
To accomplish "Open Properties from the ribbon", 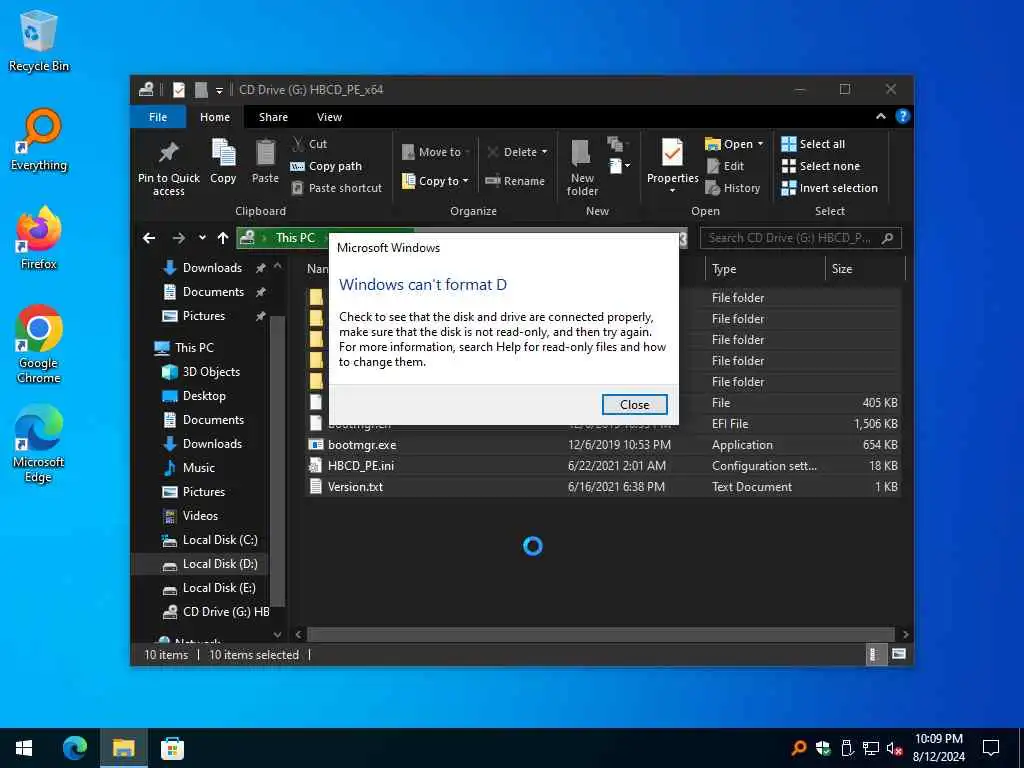I will coord(672,167).
